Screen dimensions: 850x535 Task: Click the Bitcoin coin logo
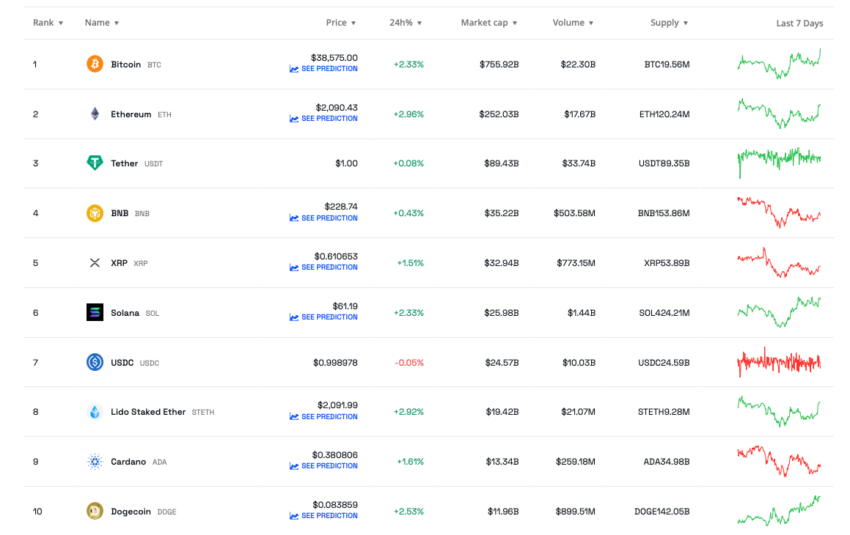[x=95, y=64]
